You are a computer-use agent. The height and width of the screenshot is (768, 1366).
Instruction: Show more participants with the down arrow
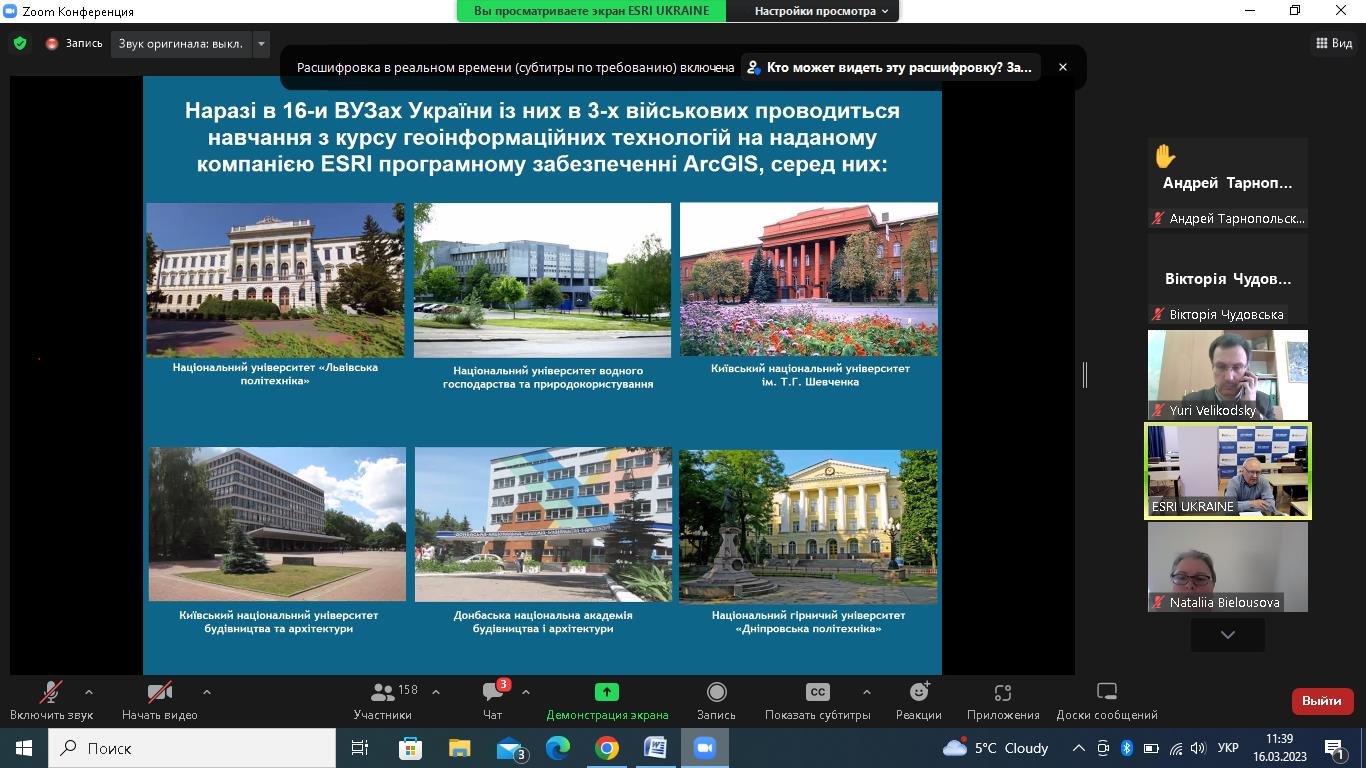coord(1228,635)
